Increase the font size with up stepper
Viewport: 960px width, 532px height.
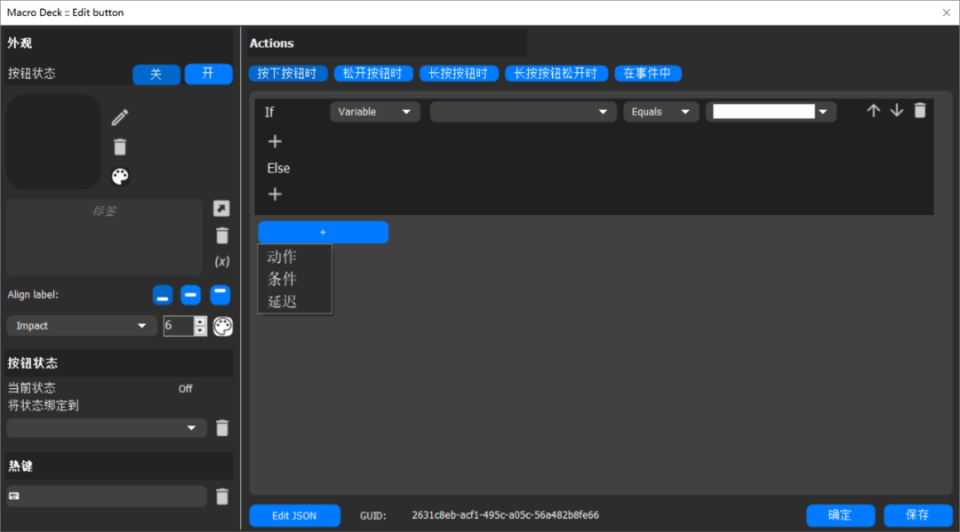click(x=200, y=321)
